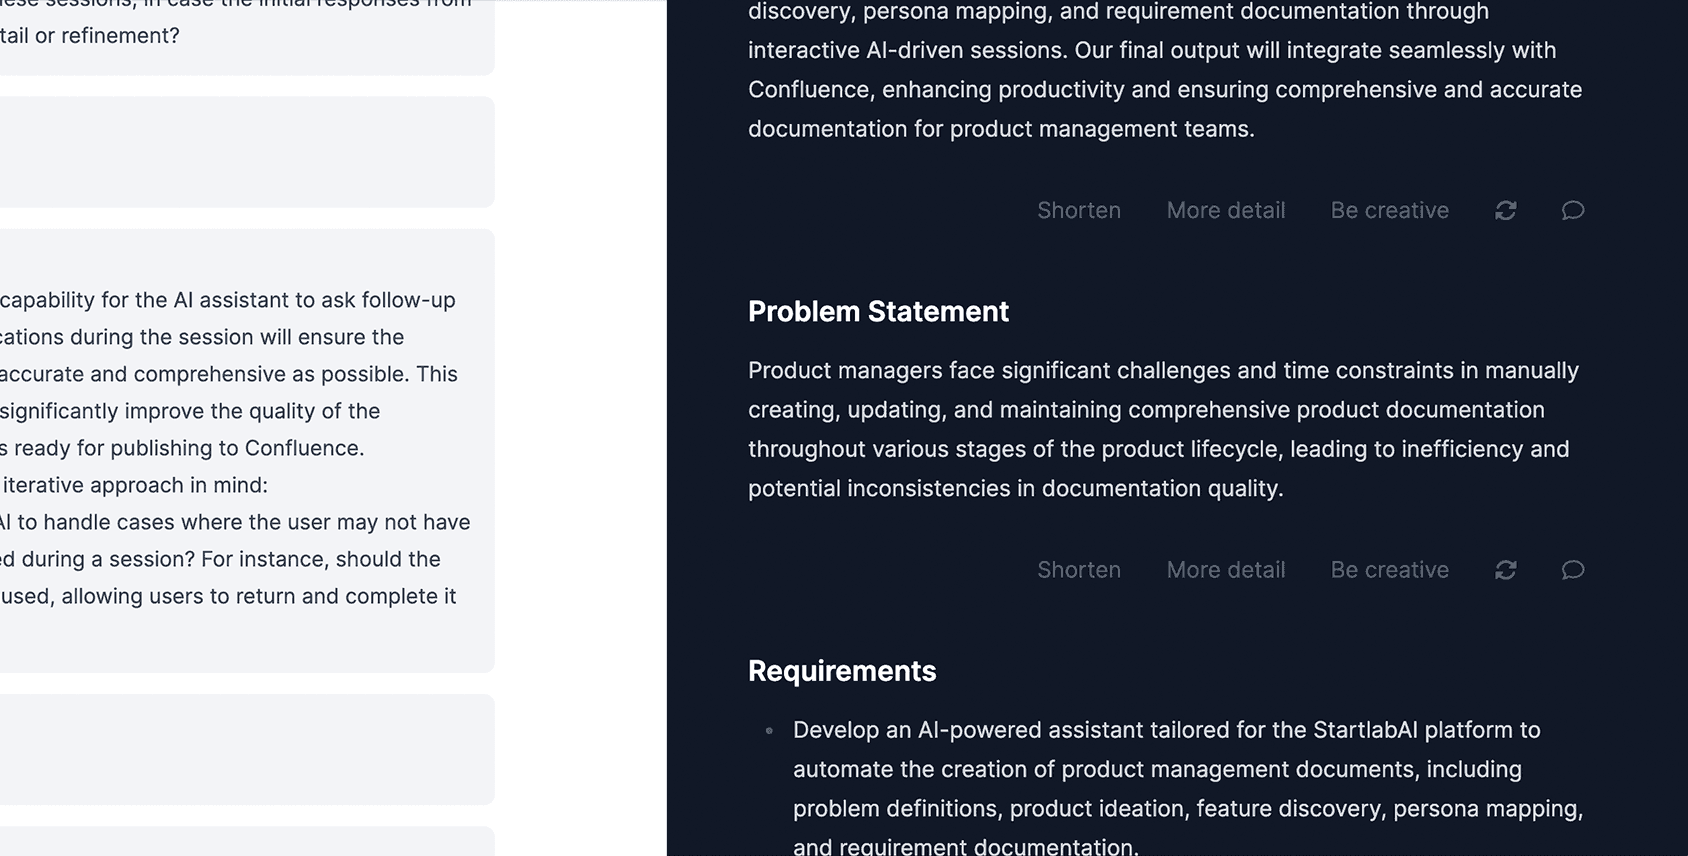1688x856 pixels.
Task: Select Be creative for the Confluence integration paragraph
Action: pos(1389,211)
